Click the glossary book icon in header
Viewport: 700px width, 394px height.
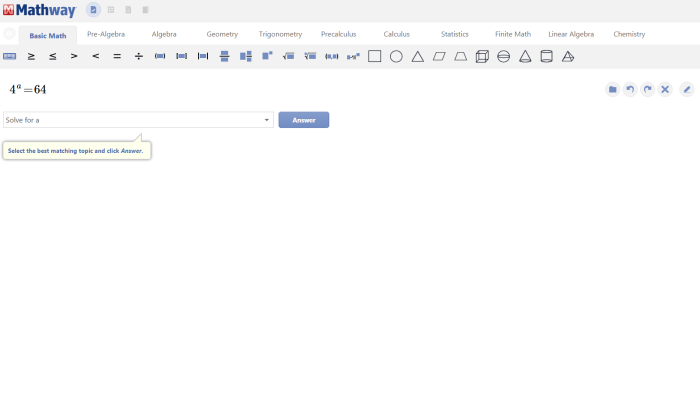[146, 9]
